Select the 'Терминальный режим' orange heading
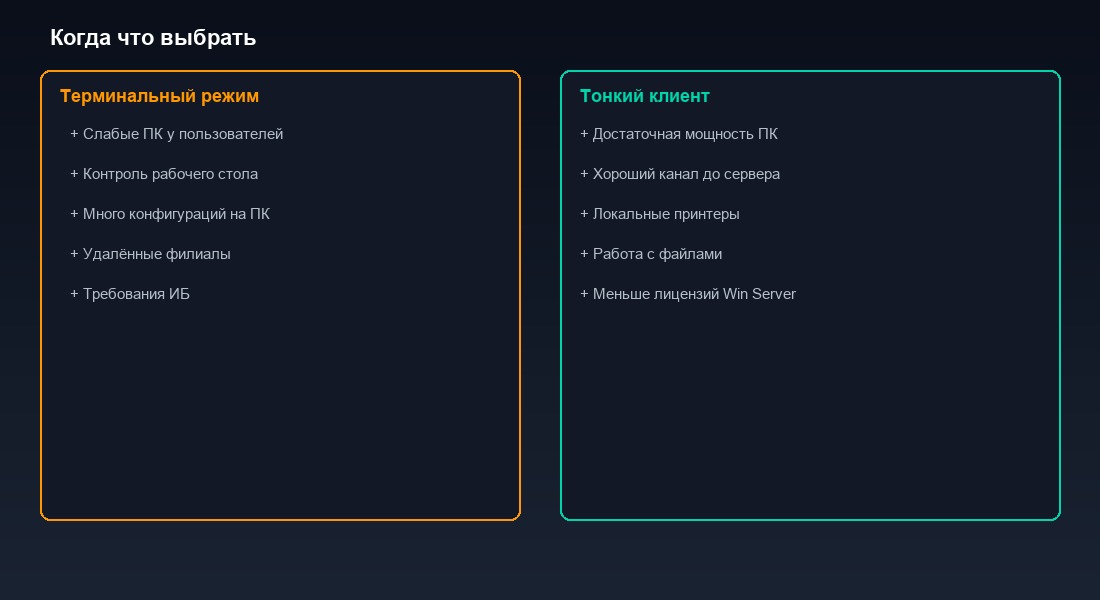The width and height of the screenshot is (1100, 600). (159, 96)
